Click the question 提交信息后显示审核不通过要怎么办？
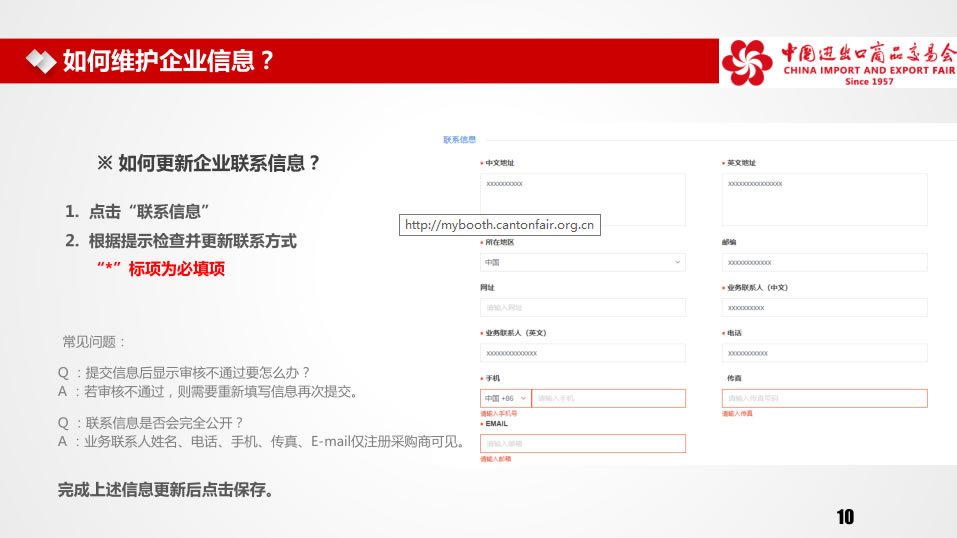Image resolution: width=957 pixels, height=538 pixels. (x=198, y=373)
